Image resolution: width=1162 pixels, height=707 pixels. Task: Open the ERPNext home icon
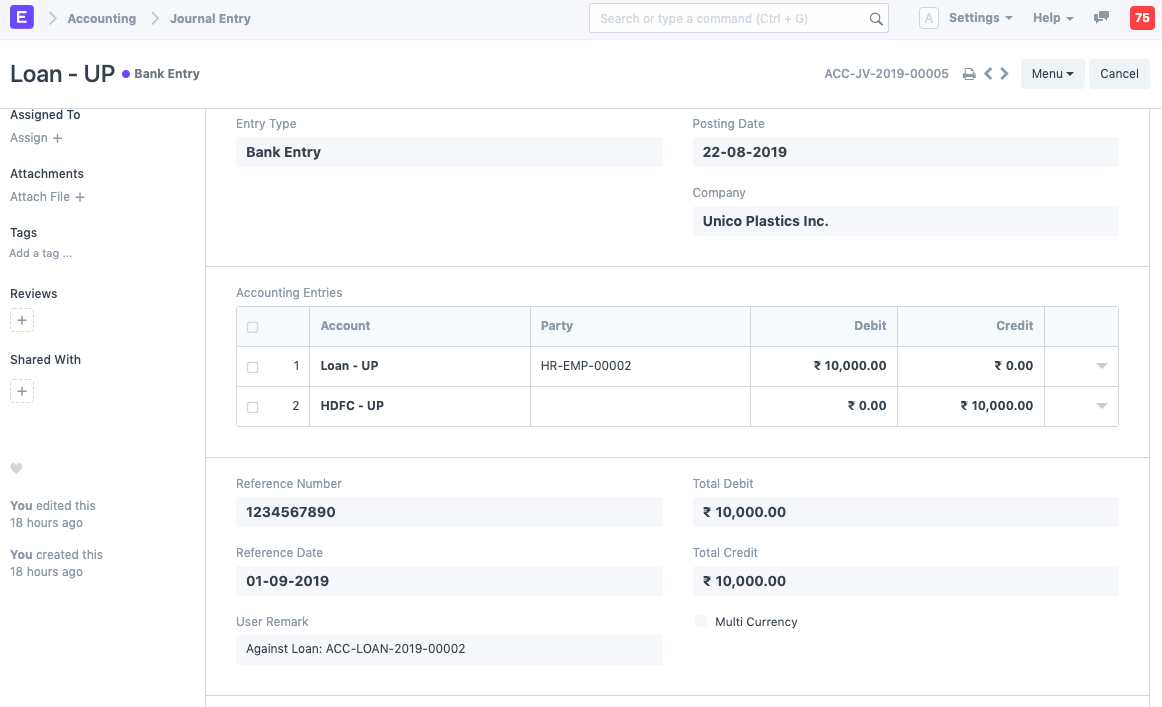(x=21, y=18)
